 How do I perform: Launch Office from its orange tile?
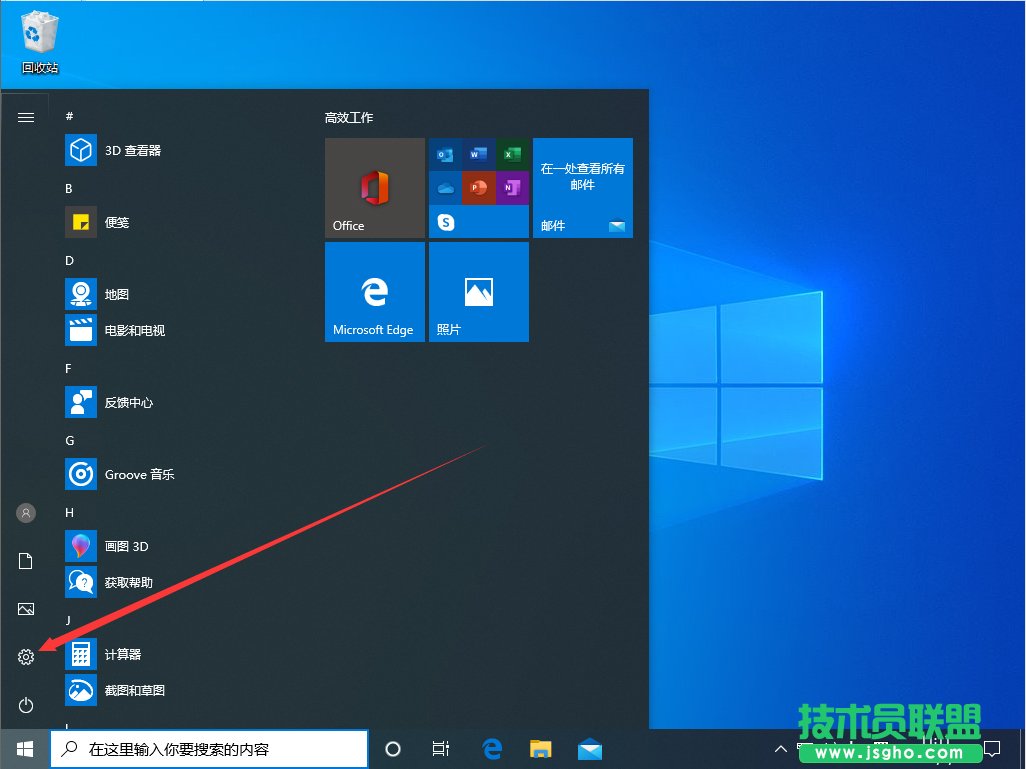[374, 188]
